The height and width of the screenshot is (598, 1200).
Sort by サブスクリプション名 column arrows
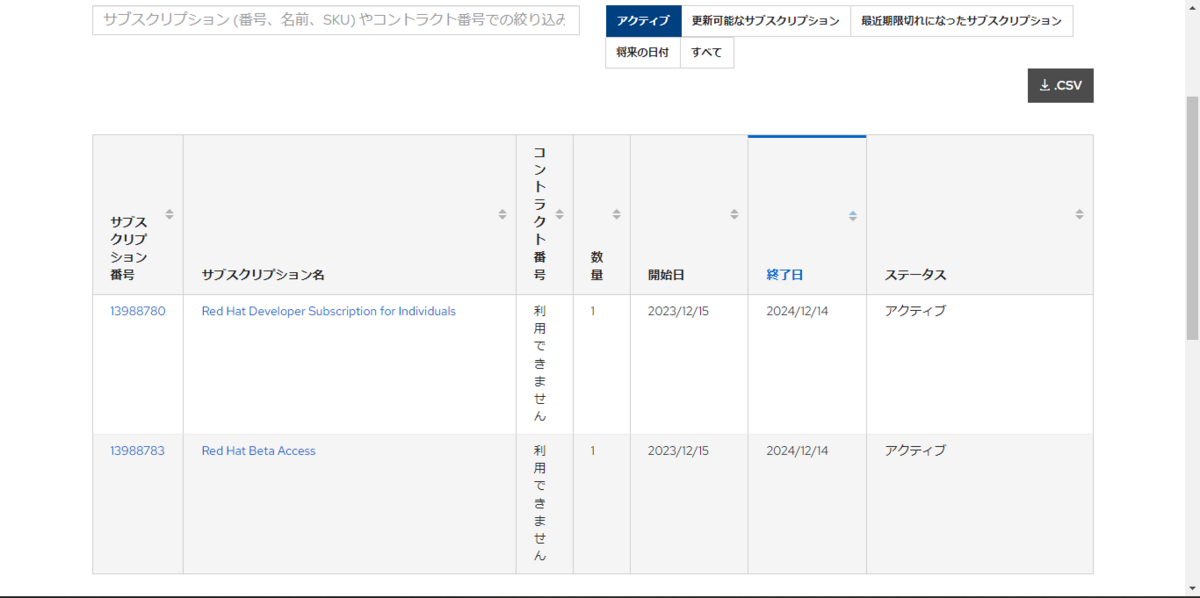point(502,214)
